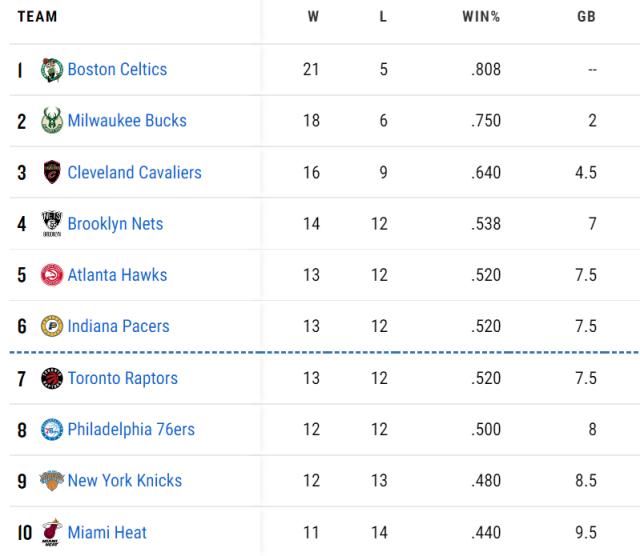Click the Atlanta Hawks logo icon
Screen dimensions: 640x556
click(x=52, y=275)
